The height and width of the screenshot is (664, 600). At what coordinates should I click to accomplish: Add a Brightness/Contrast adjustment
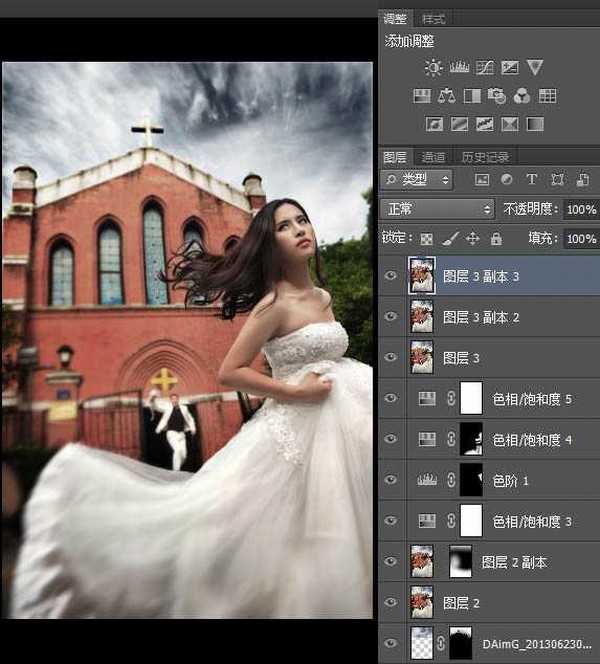pyautogui.click(x=433, y=68)
